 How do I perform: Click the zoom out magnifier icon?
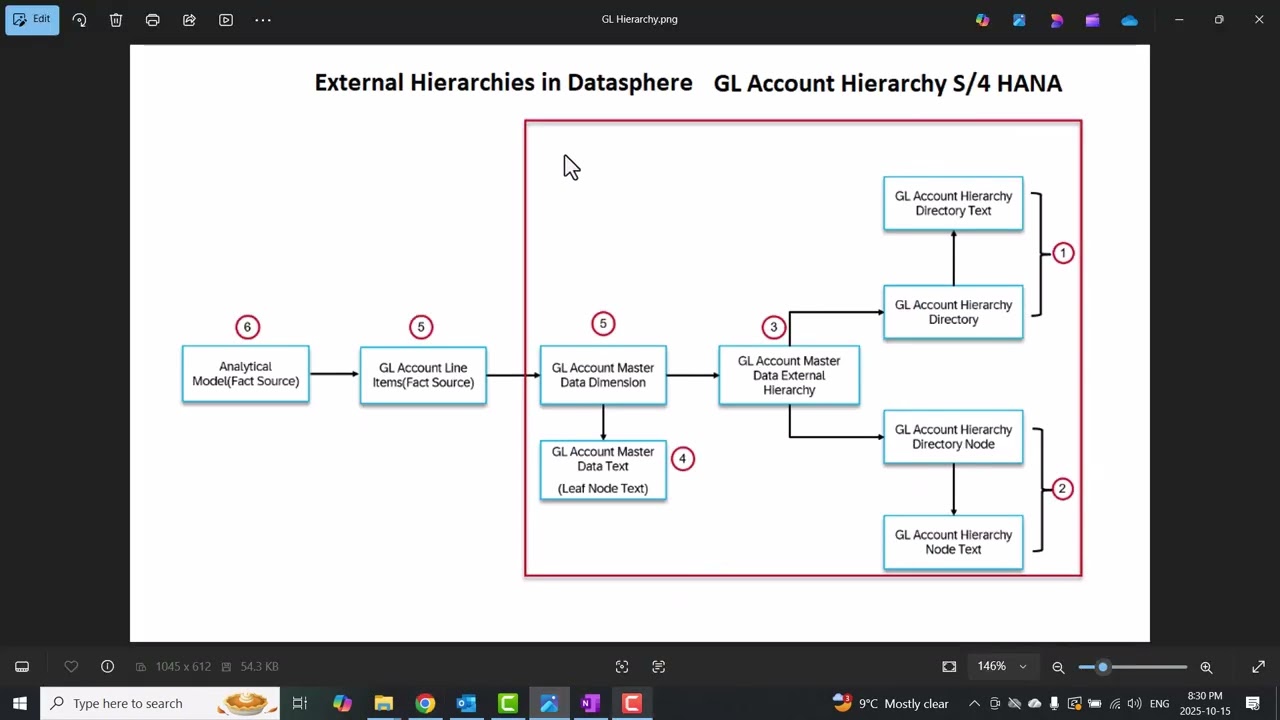pos(1058,667)
